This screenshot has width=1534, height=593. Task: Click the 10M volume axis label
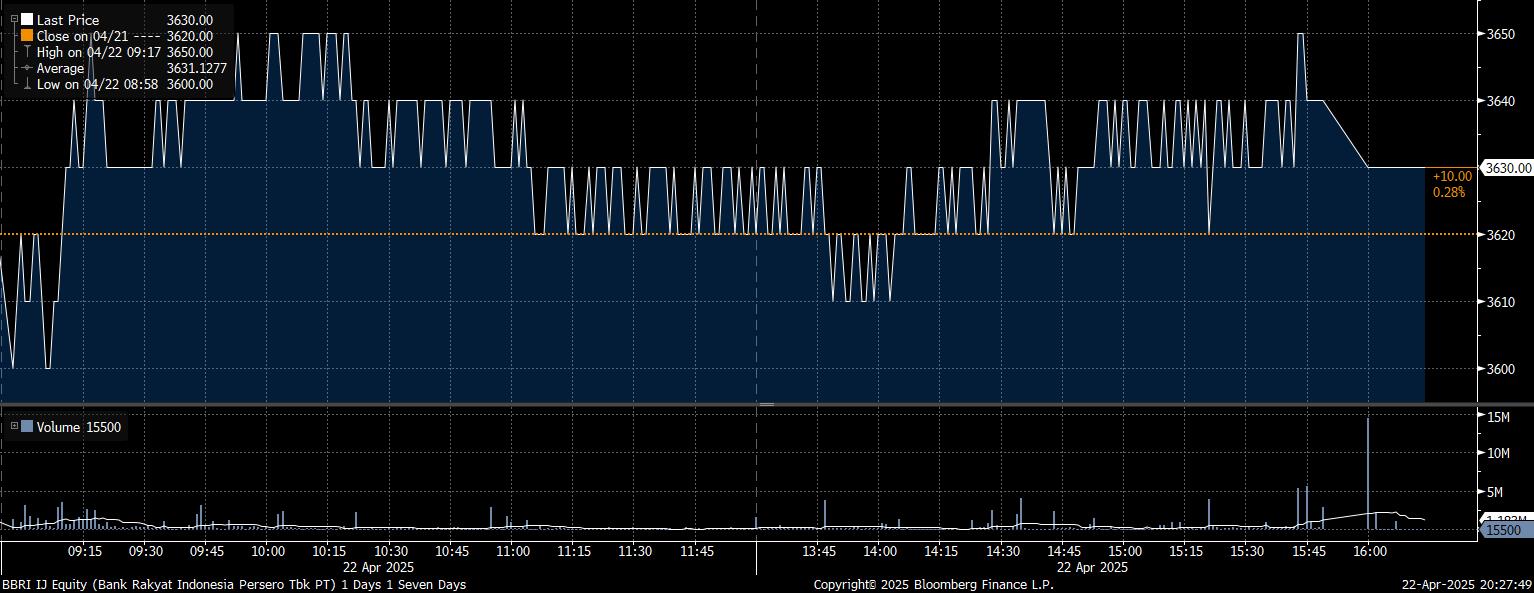tap(1499, 453)
